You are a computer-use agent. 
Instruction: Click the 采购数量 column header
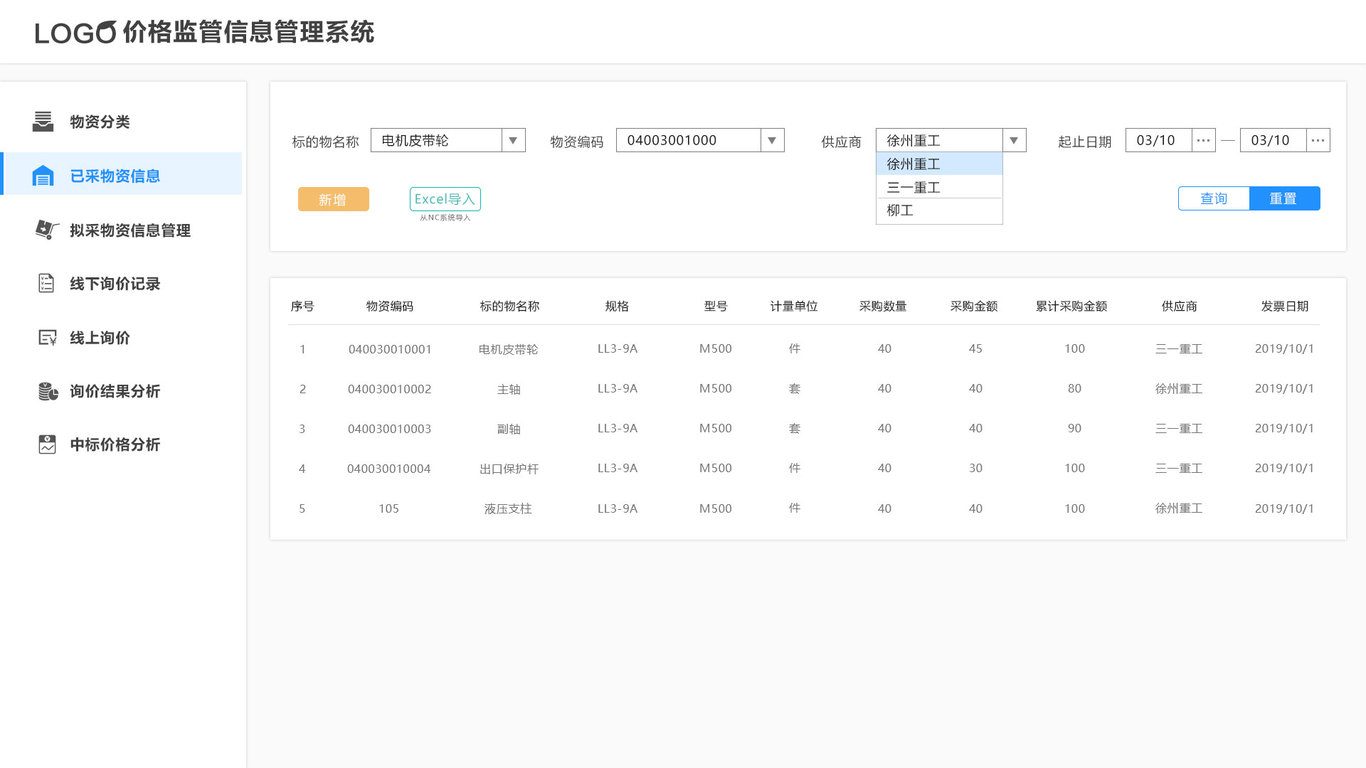click(883, 306)
